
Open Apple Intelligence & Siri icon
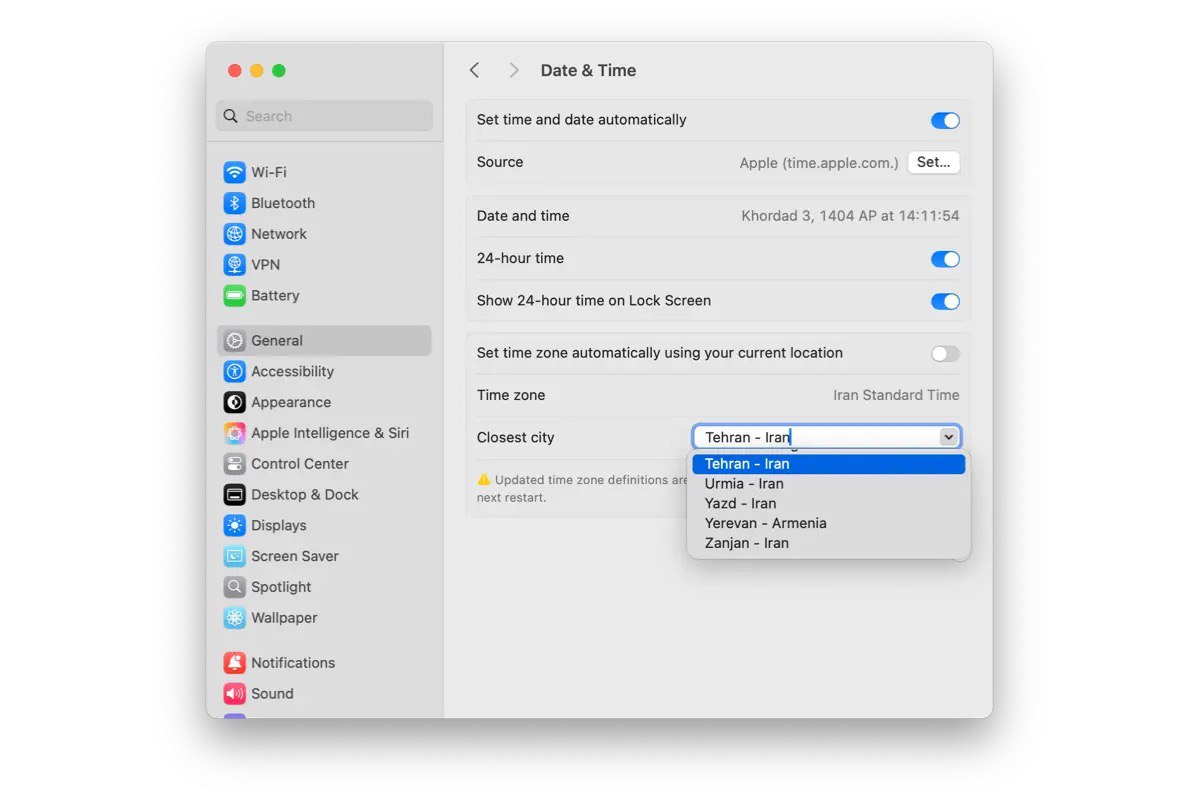(x=235, y=433)
